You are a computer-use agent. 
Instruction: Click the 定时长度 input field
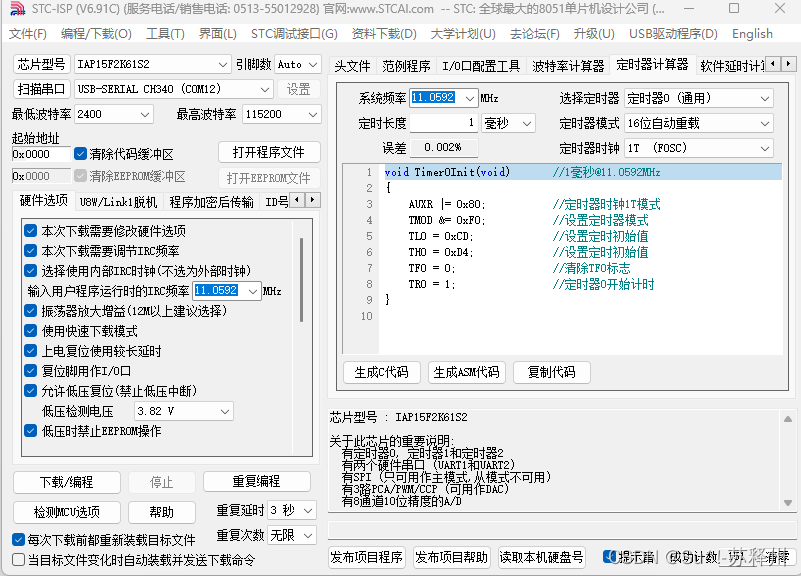pos(443,123)
